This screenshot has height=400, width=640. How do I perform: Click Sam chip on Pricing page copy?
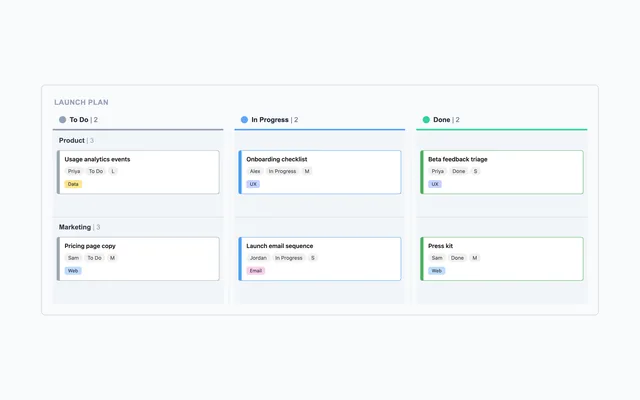(x=73, y=258)
